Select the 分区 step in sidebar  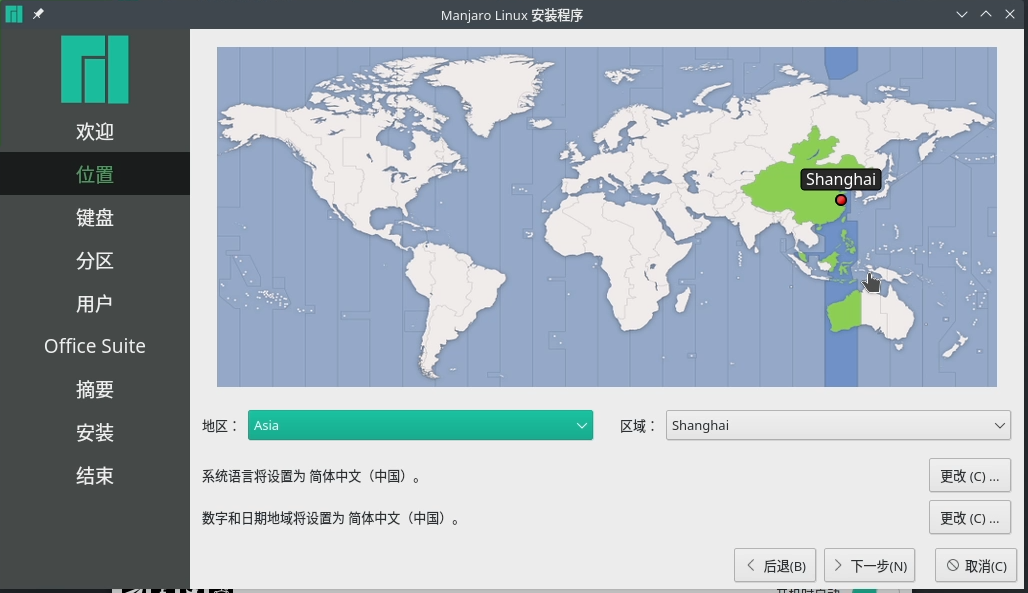(95, 260)
